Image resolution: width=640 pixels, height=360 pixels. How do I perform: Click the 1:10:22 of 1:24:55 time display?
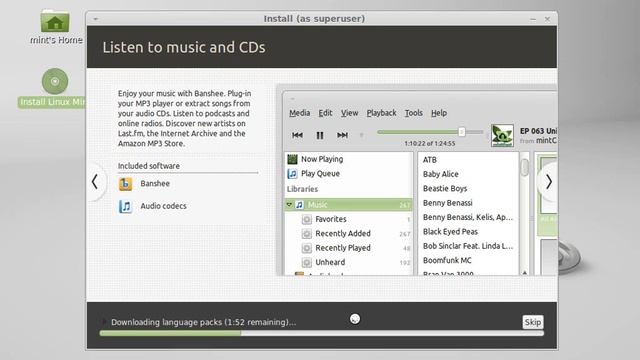[430, 144]
